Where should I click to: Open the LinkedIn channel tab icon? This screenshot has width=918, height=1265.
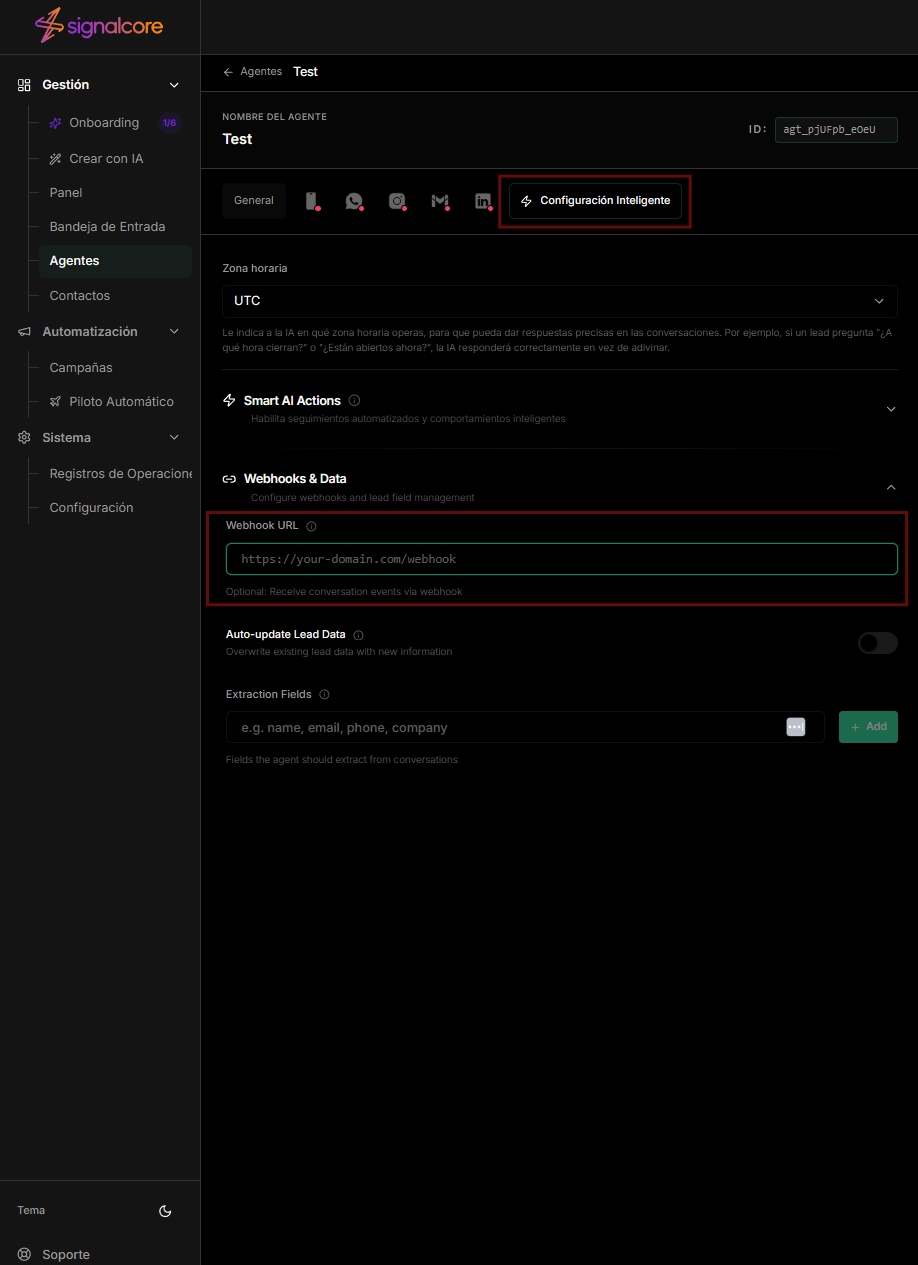[483, 201]
